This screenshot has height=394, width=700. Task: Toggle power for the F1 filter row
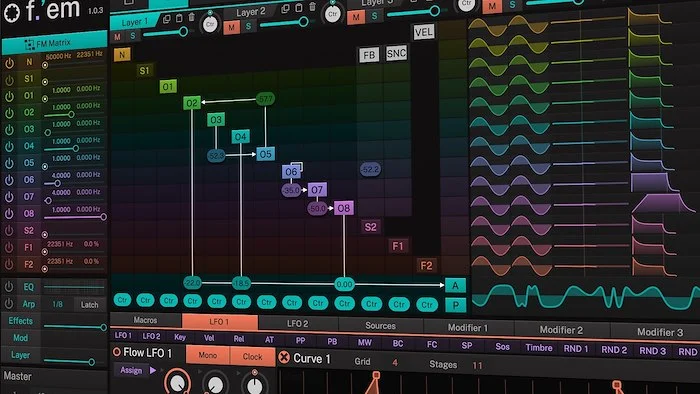(9, 247)
